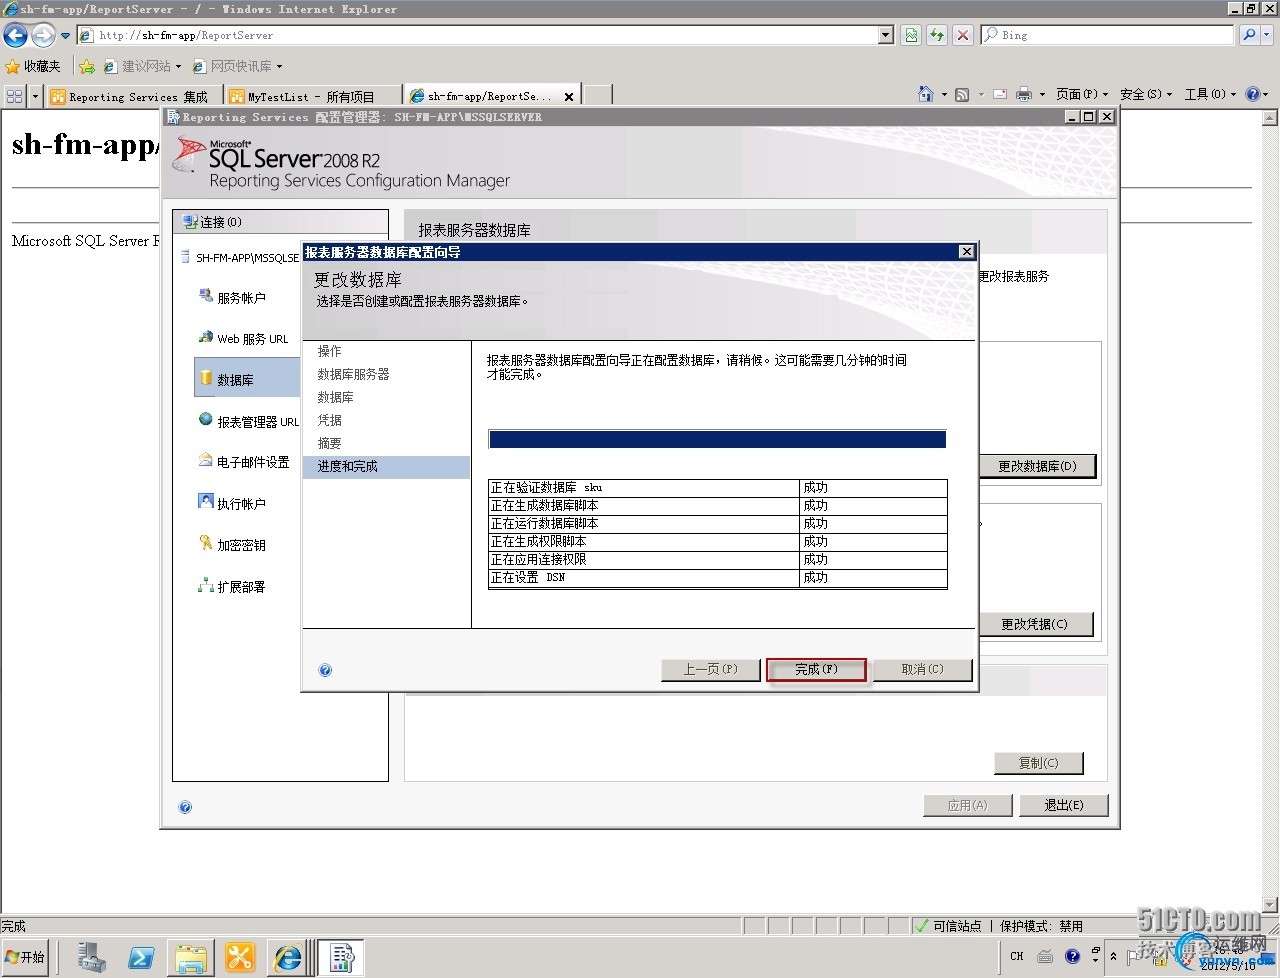Click the 退出(E) button
The image size is (1280, 978).
1063,805
